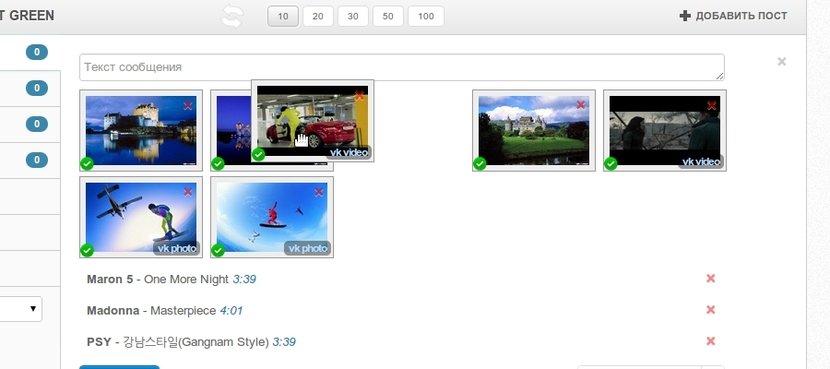Focus the Текст сообщения message field
Viewport: 830px width, 369px height.
(402, 67)
